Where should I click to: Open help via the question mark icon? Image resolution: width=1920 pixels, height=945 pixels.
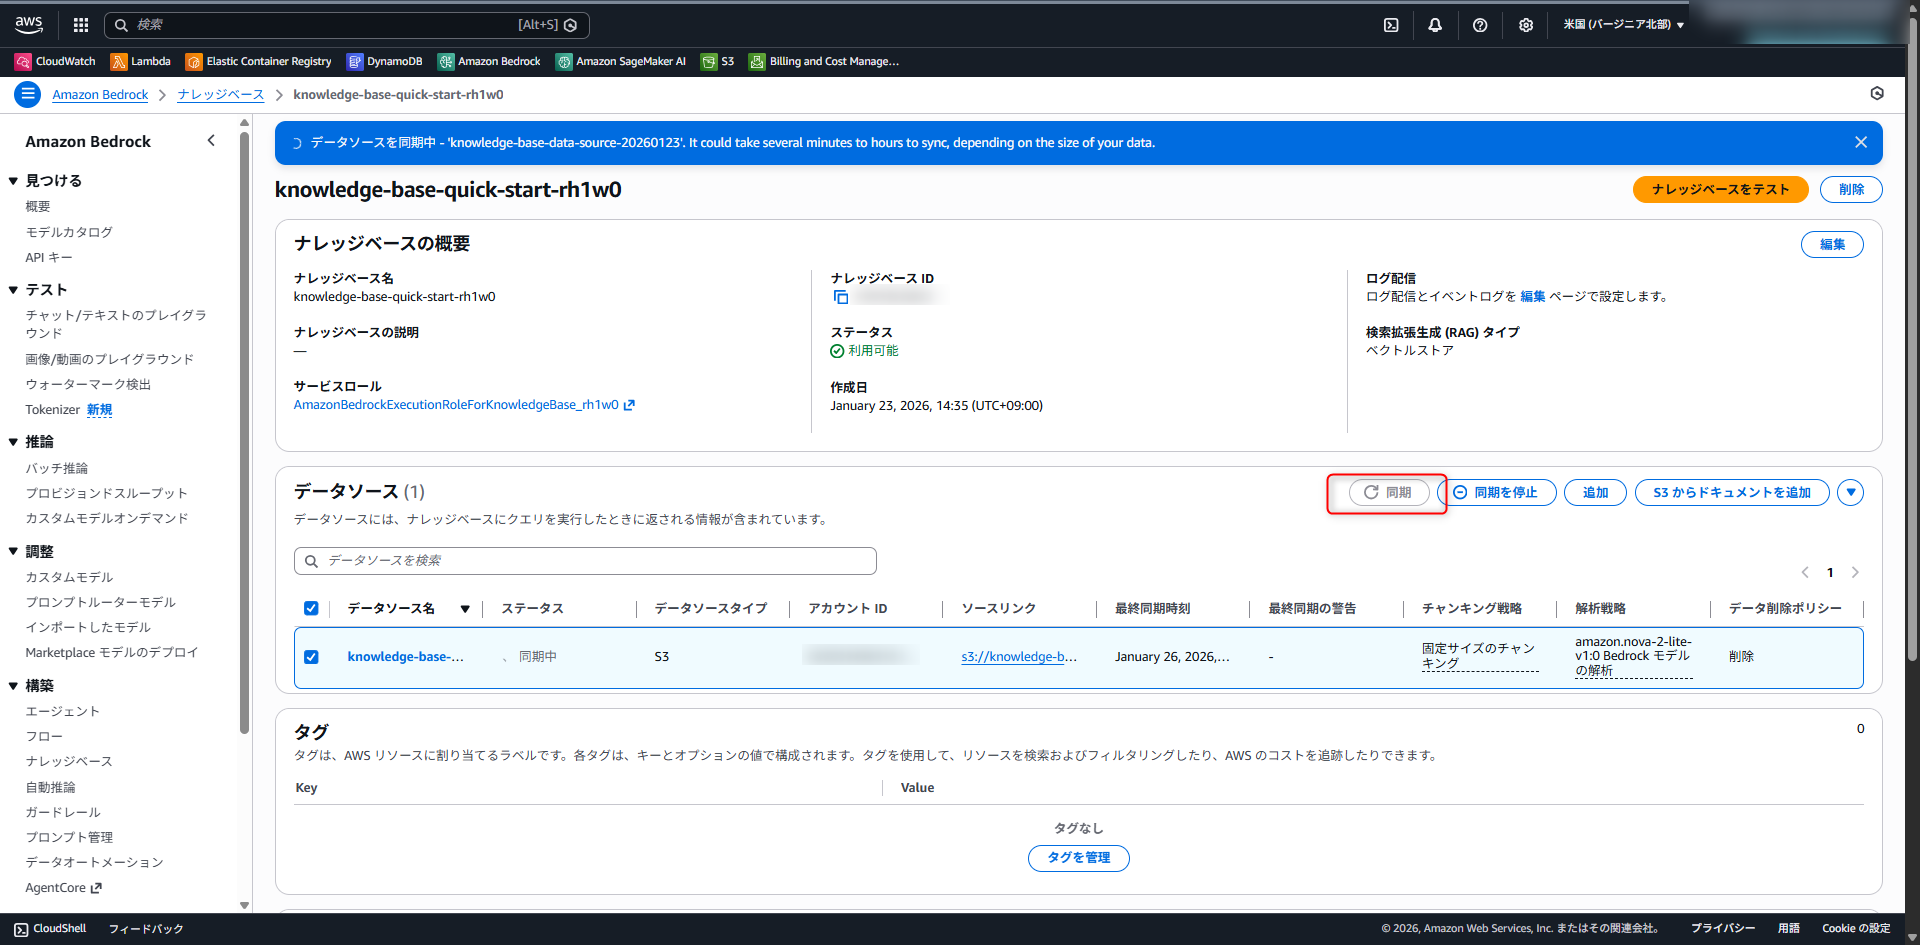click(x=1480, y=25)
